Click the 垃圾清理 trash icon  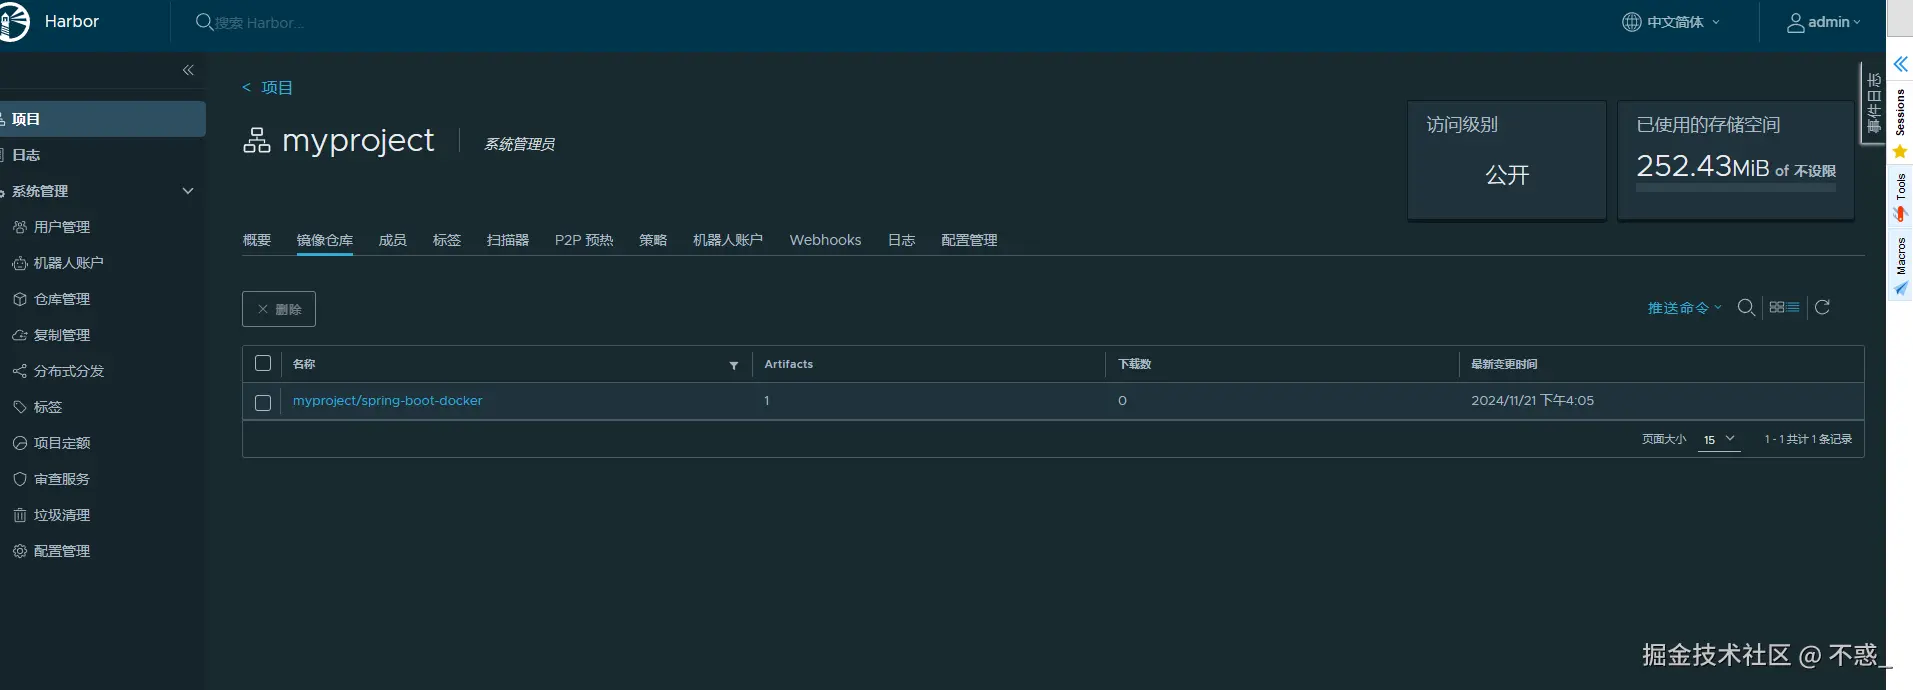(19, 515)
